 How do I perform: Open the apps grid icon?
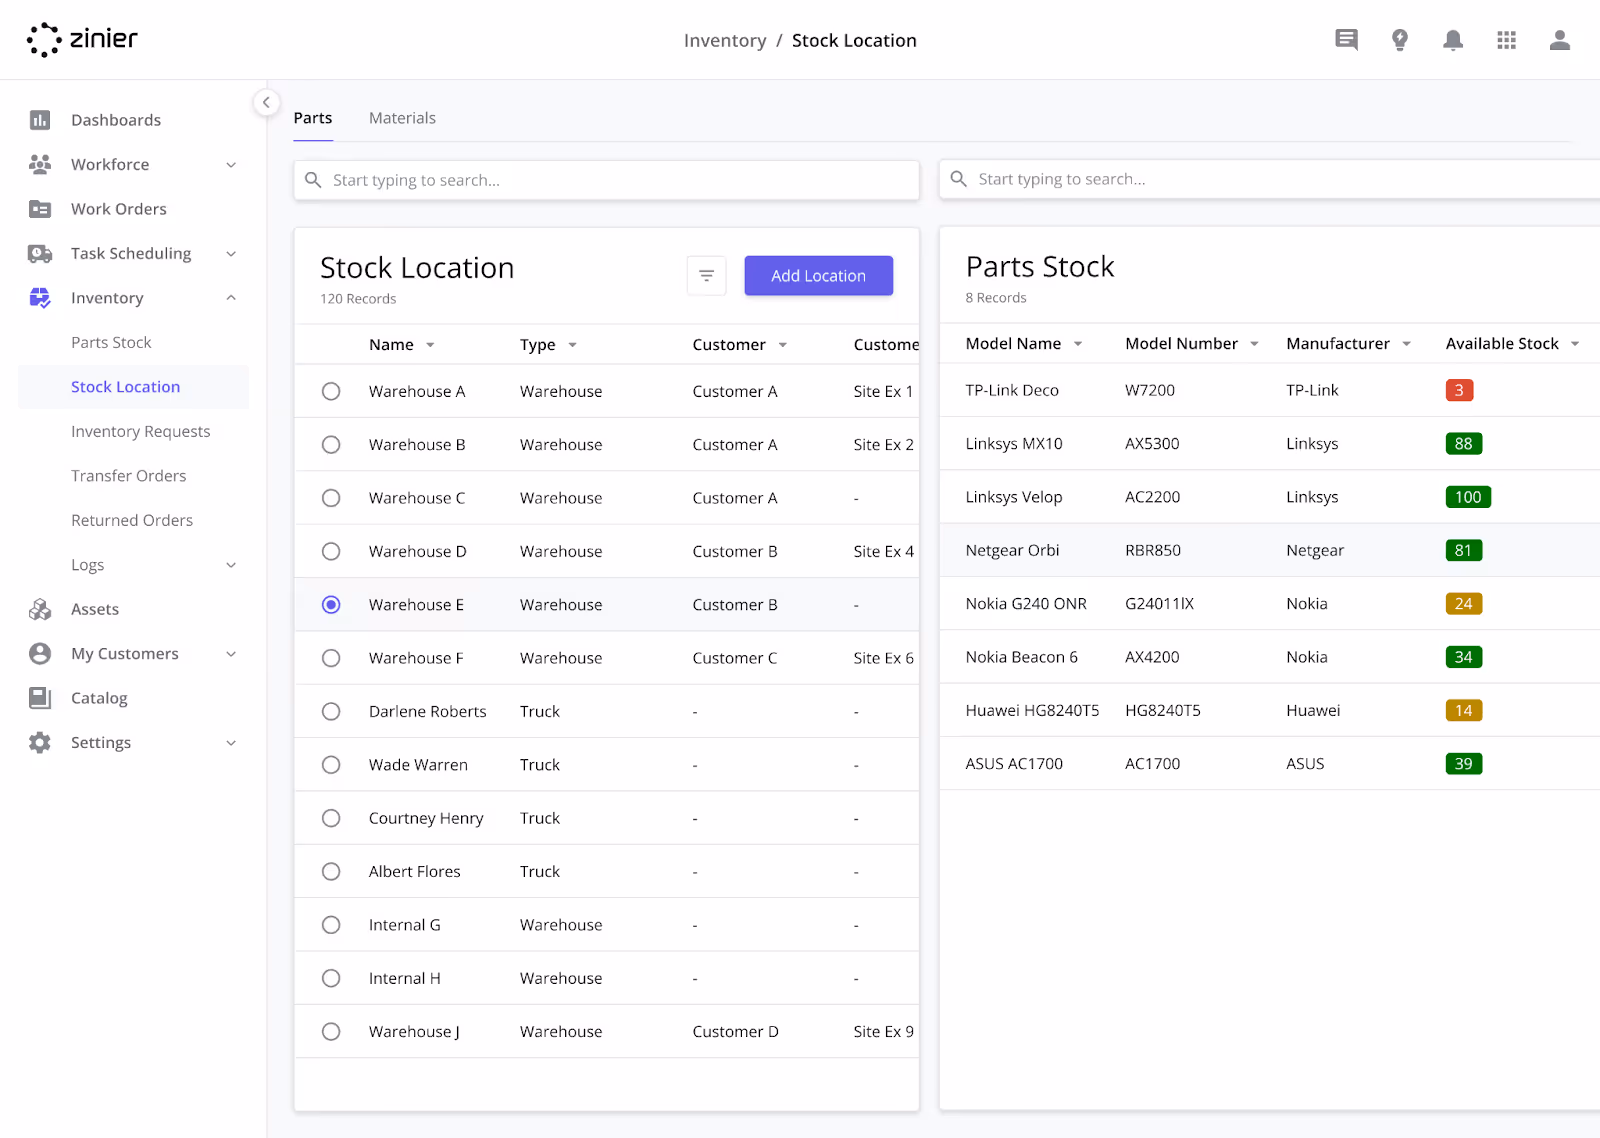(1506, 40)
